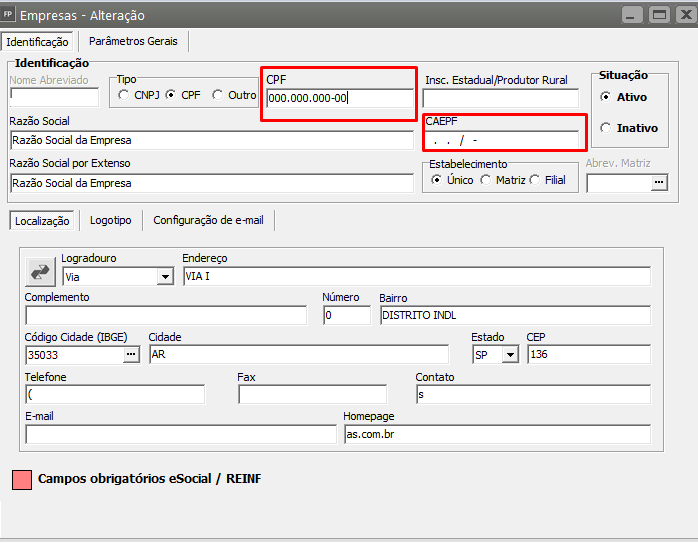
Task: Maximize the Empresas - Alteração window
Action: [x=658, y=14]
